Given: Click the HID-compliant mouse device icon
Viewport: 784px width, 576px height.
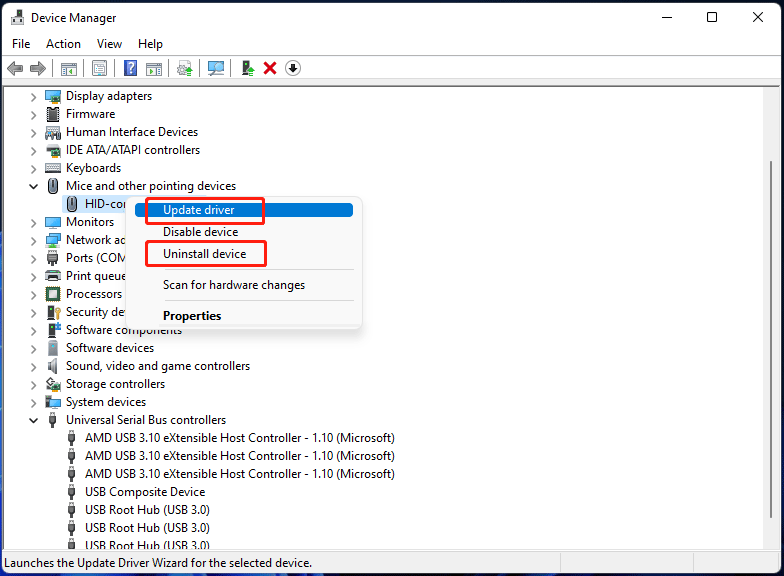Looking at the screenshot, I should 72,204.
